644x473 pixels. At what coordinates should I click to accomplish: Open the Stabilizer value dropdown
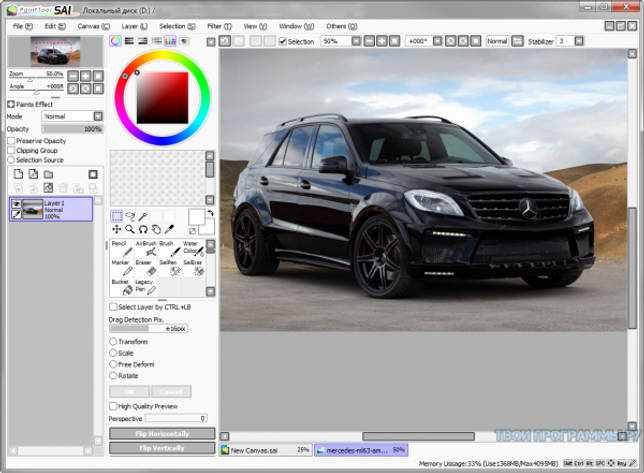point(579,41)
